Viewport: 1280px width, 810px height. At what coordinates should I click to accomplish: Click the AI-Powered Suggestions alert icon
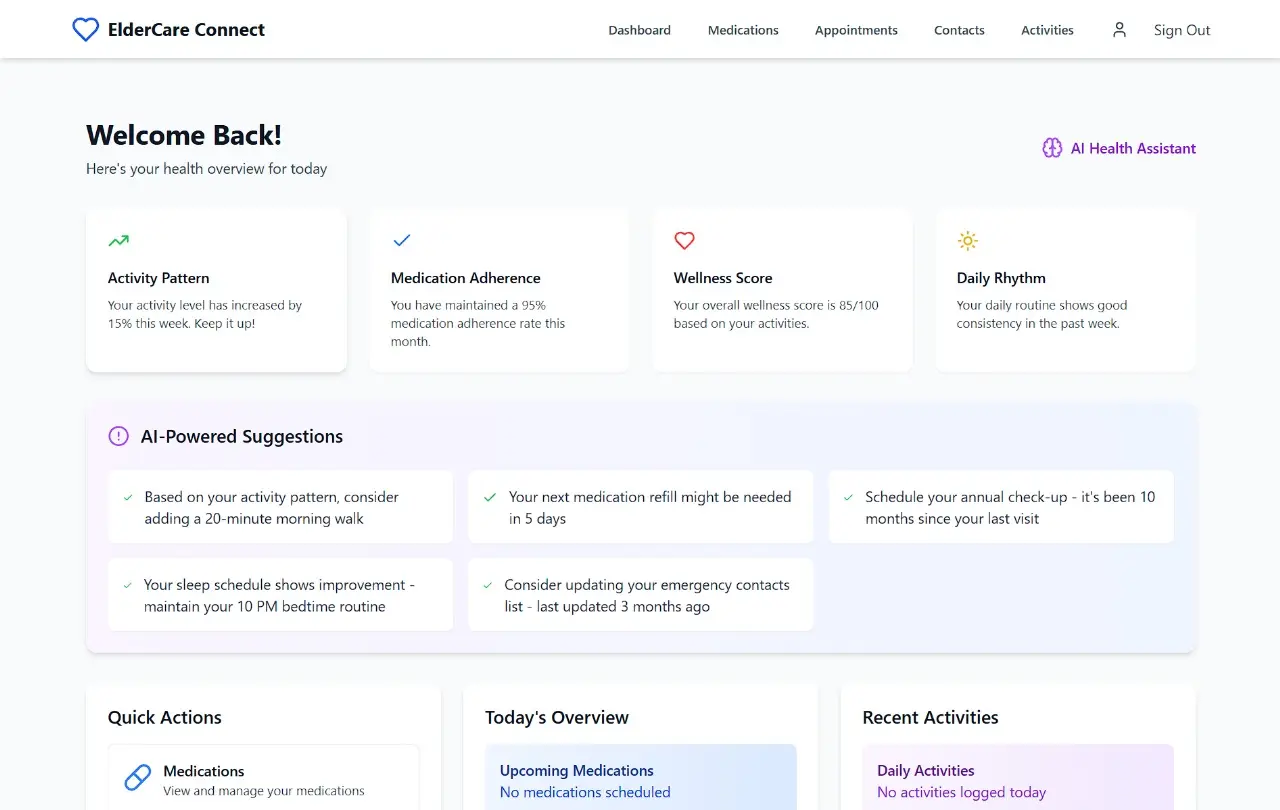118,436
